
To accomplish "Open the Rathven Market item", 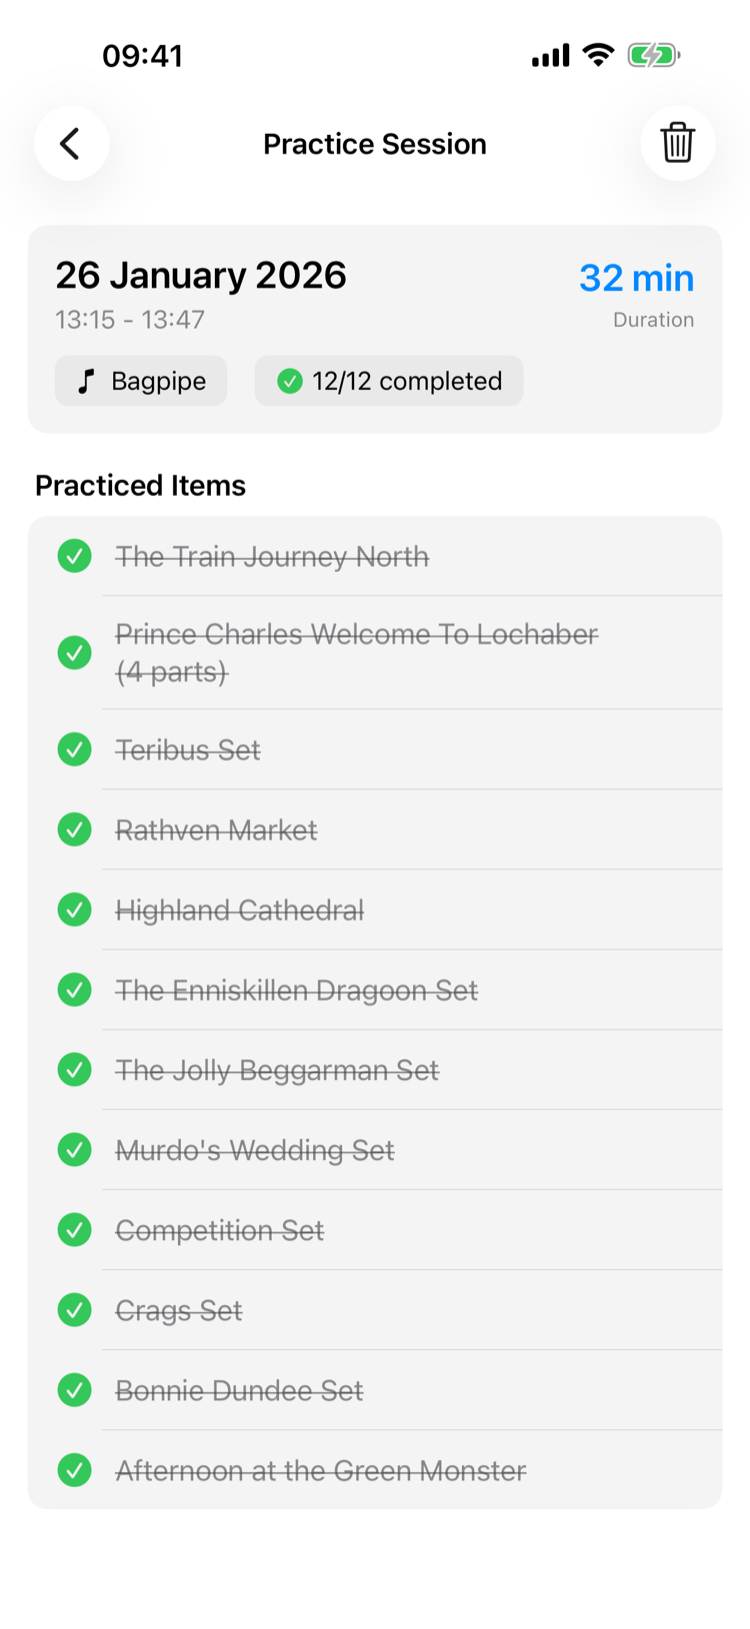I will click(x=216, y=830).
